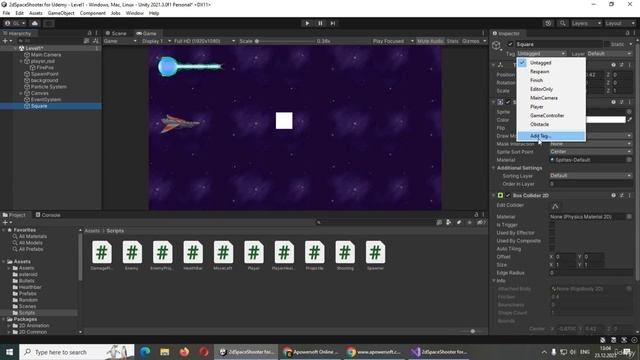Open Microsoft Edge from the taskbar

[x=145, y=351]
